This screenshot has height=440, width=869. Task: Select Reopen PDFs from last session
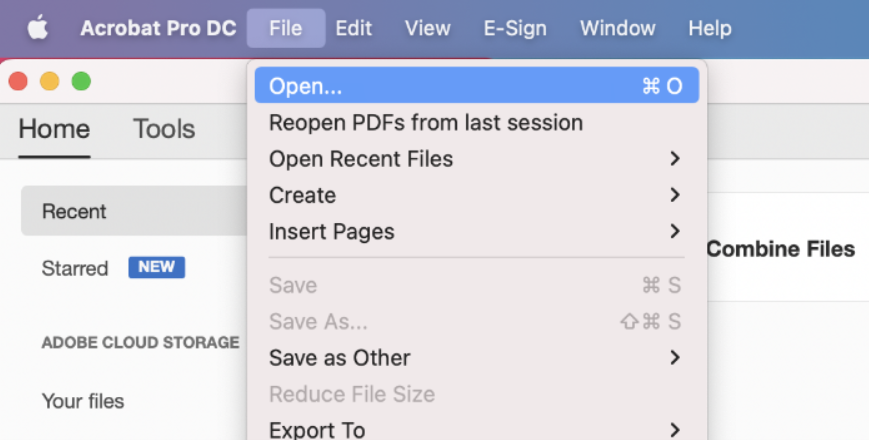tap(425, 123)
